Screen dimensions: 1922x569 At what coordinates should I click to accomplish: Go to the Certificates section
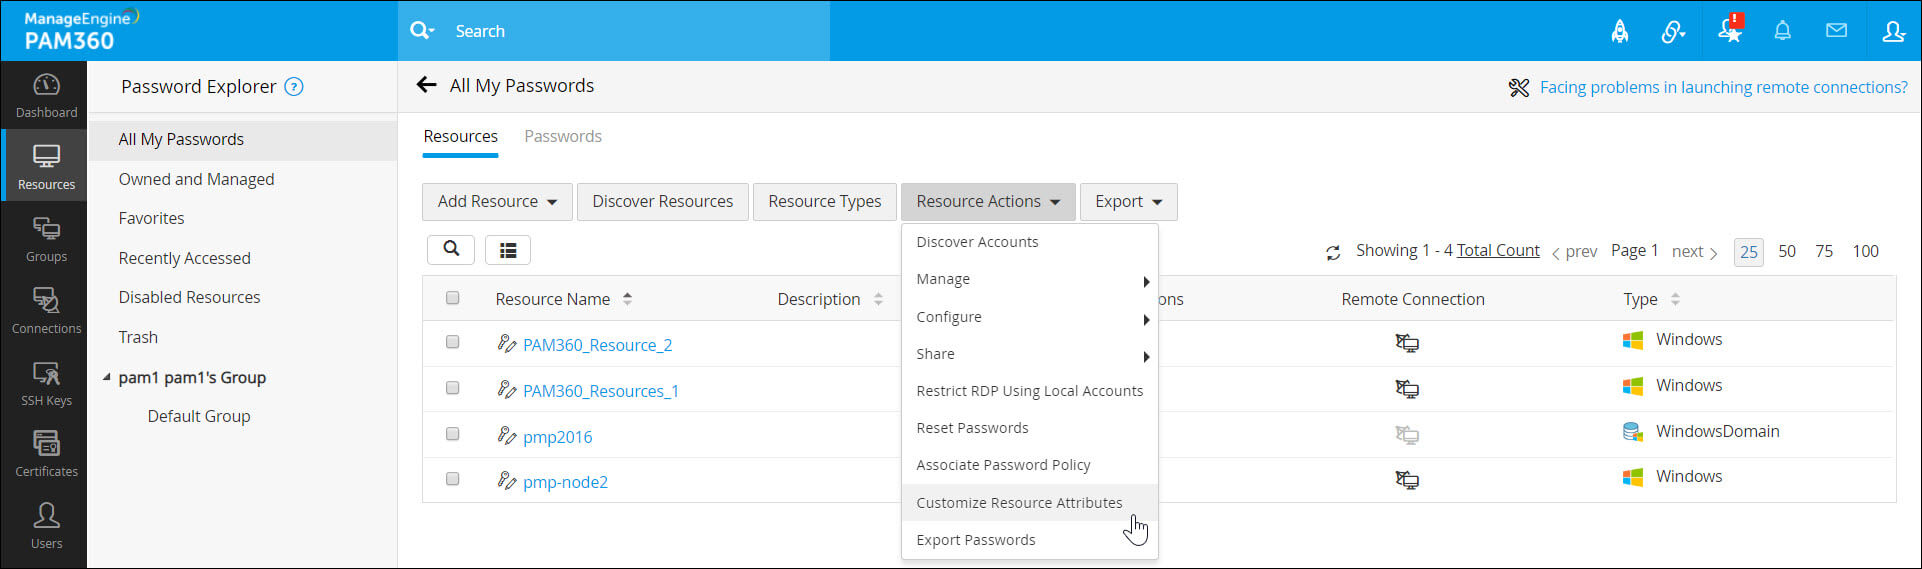(x=46, y=454)
